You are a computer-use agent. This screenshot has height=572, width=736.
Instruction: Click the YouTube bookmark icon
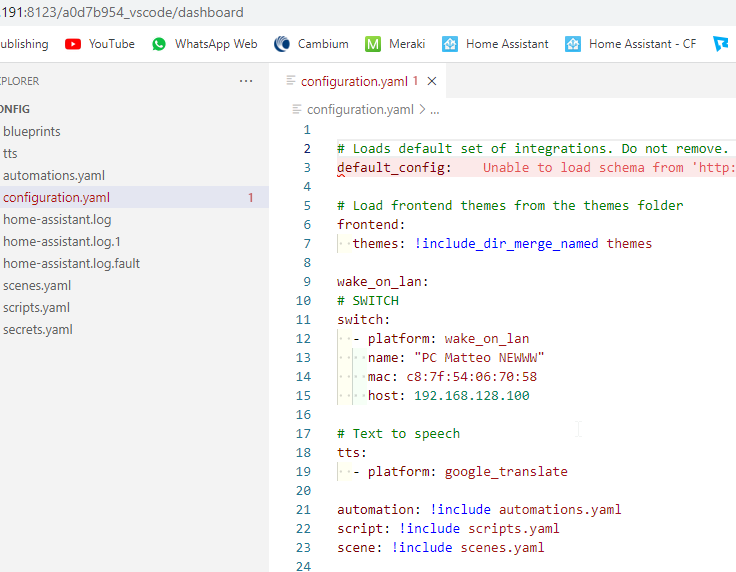[72, 44]
